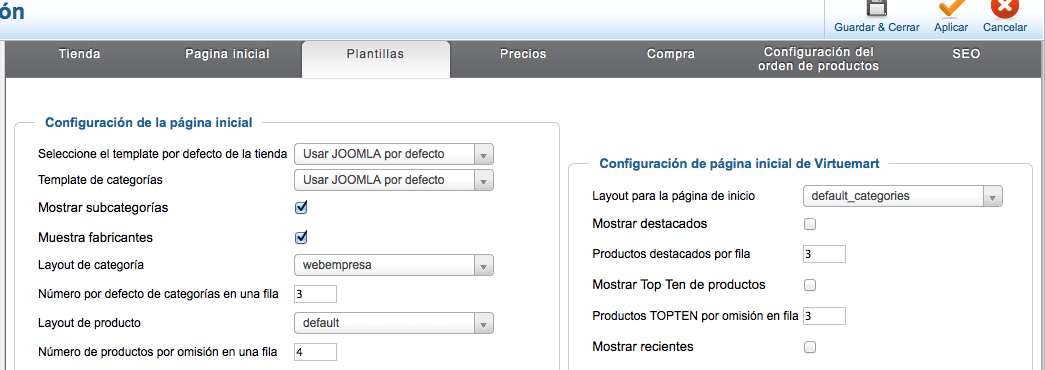Click the Aplicar checkmark icon
Image resolution: width=1045 pixels, height=370 pixels.
click(952, 8)
